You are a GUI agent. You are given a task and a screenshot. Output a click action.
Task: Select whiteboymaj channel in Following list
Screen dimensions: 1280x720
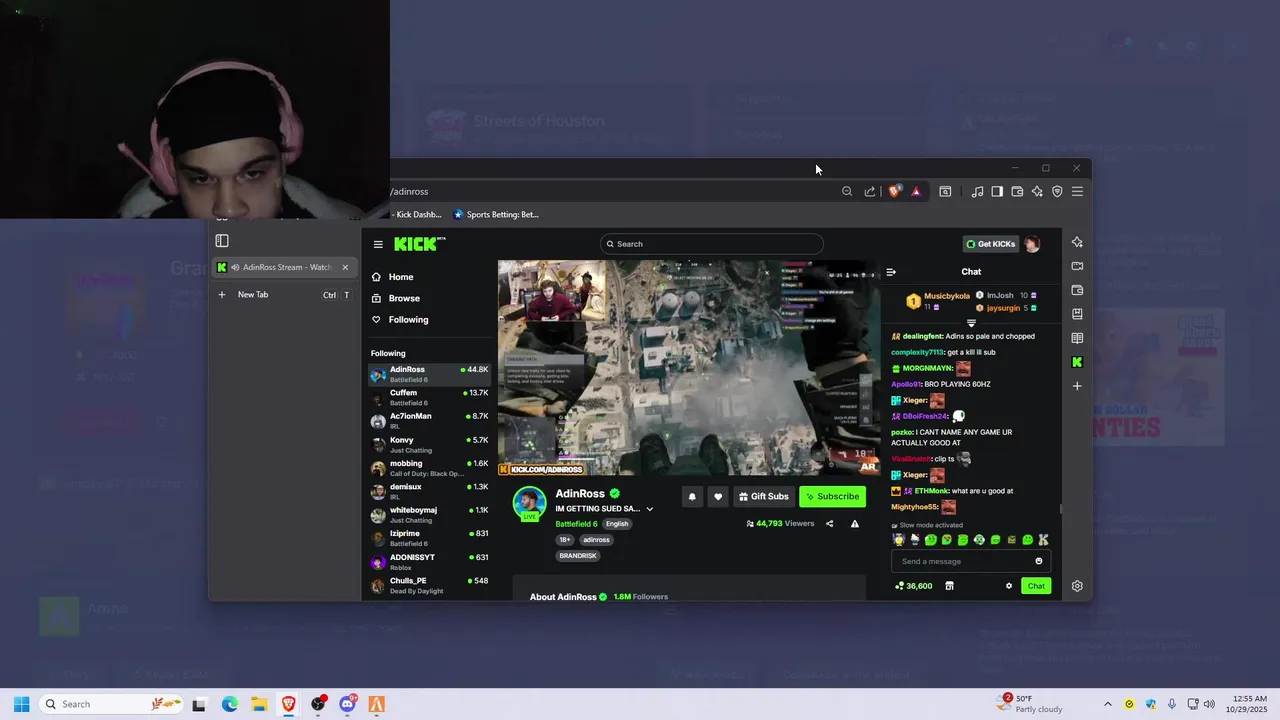tap(429, 515)
